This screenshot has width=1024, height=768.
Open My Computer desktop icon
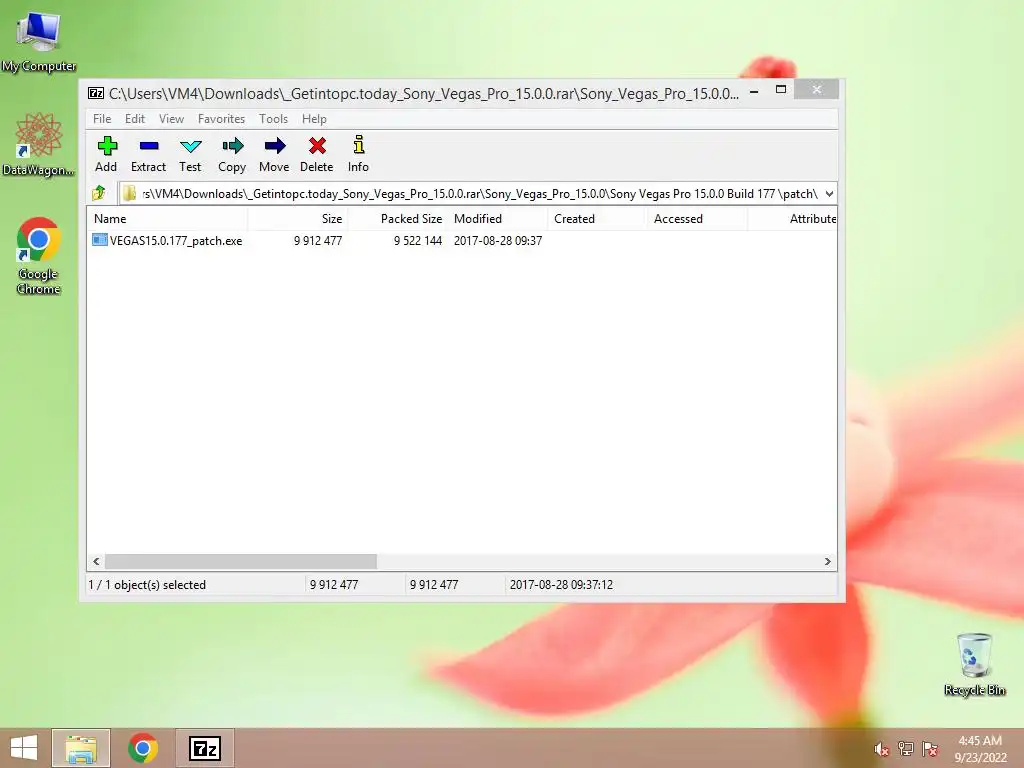point(39,40)
